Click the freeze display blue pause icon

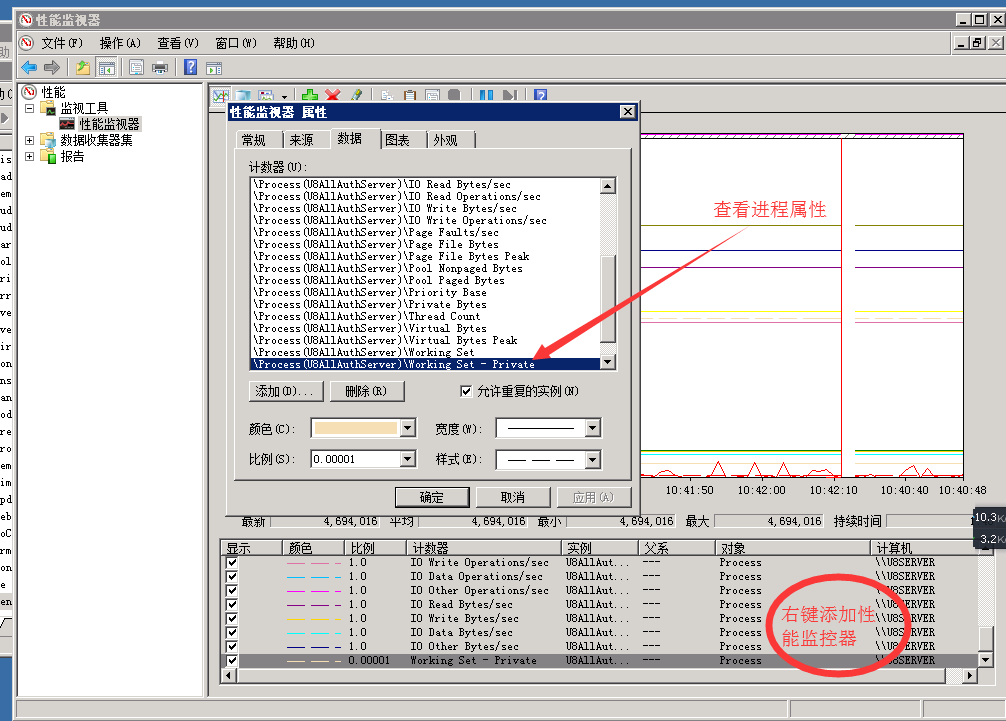(x=486, y=96)
